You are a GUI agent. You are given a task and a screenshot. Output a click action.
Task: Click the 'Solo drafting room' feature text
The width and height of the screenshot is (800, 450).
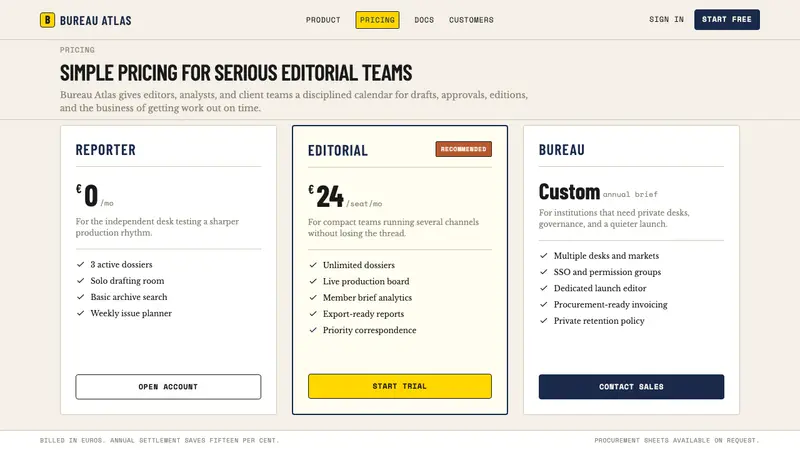(x=128, y=281)
